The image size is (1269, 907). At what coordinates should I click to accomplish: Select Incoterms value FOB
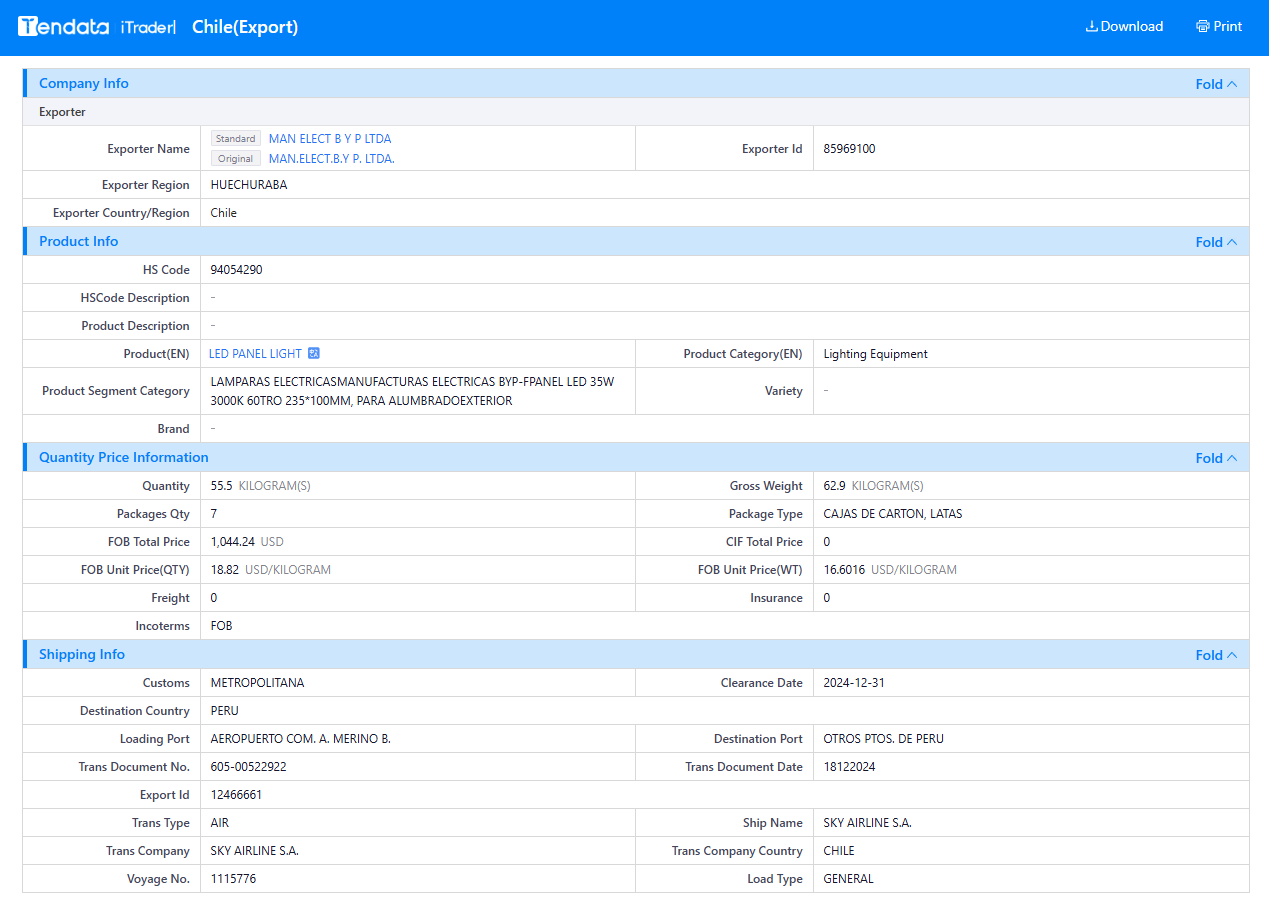(x=222, y=626)
